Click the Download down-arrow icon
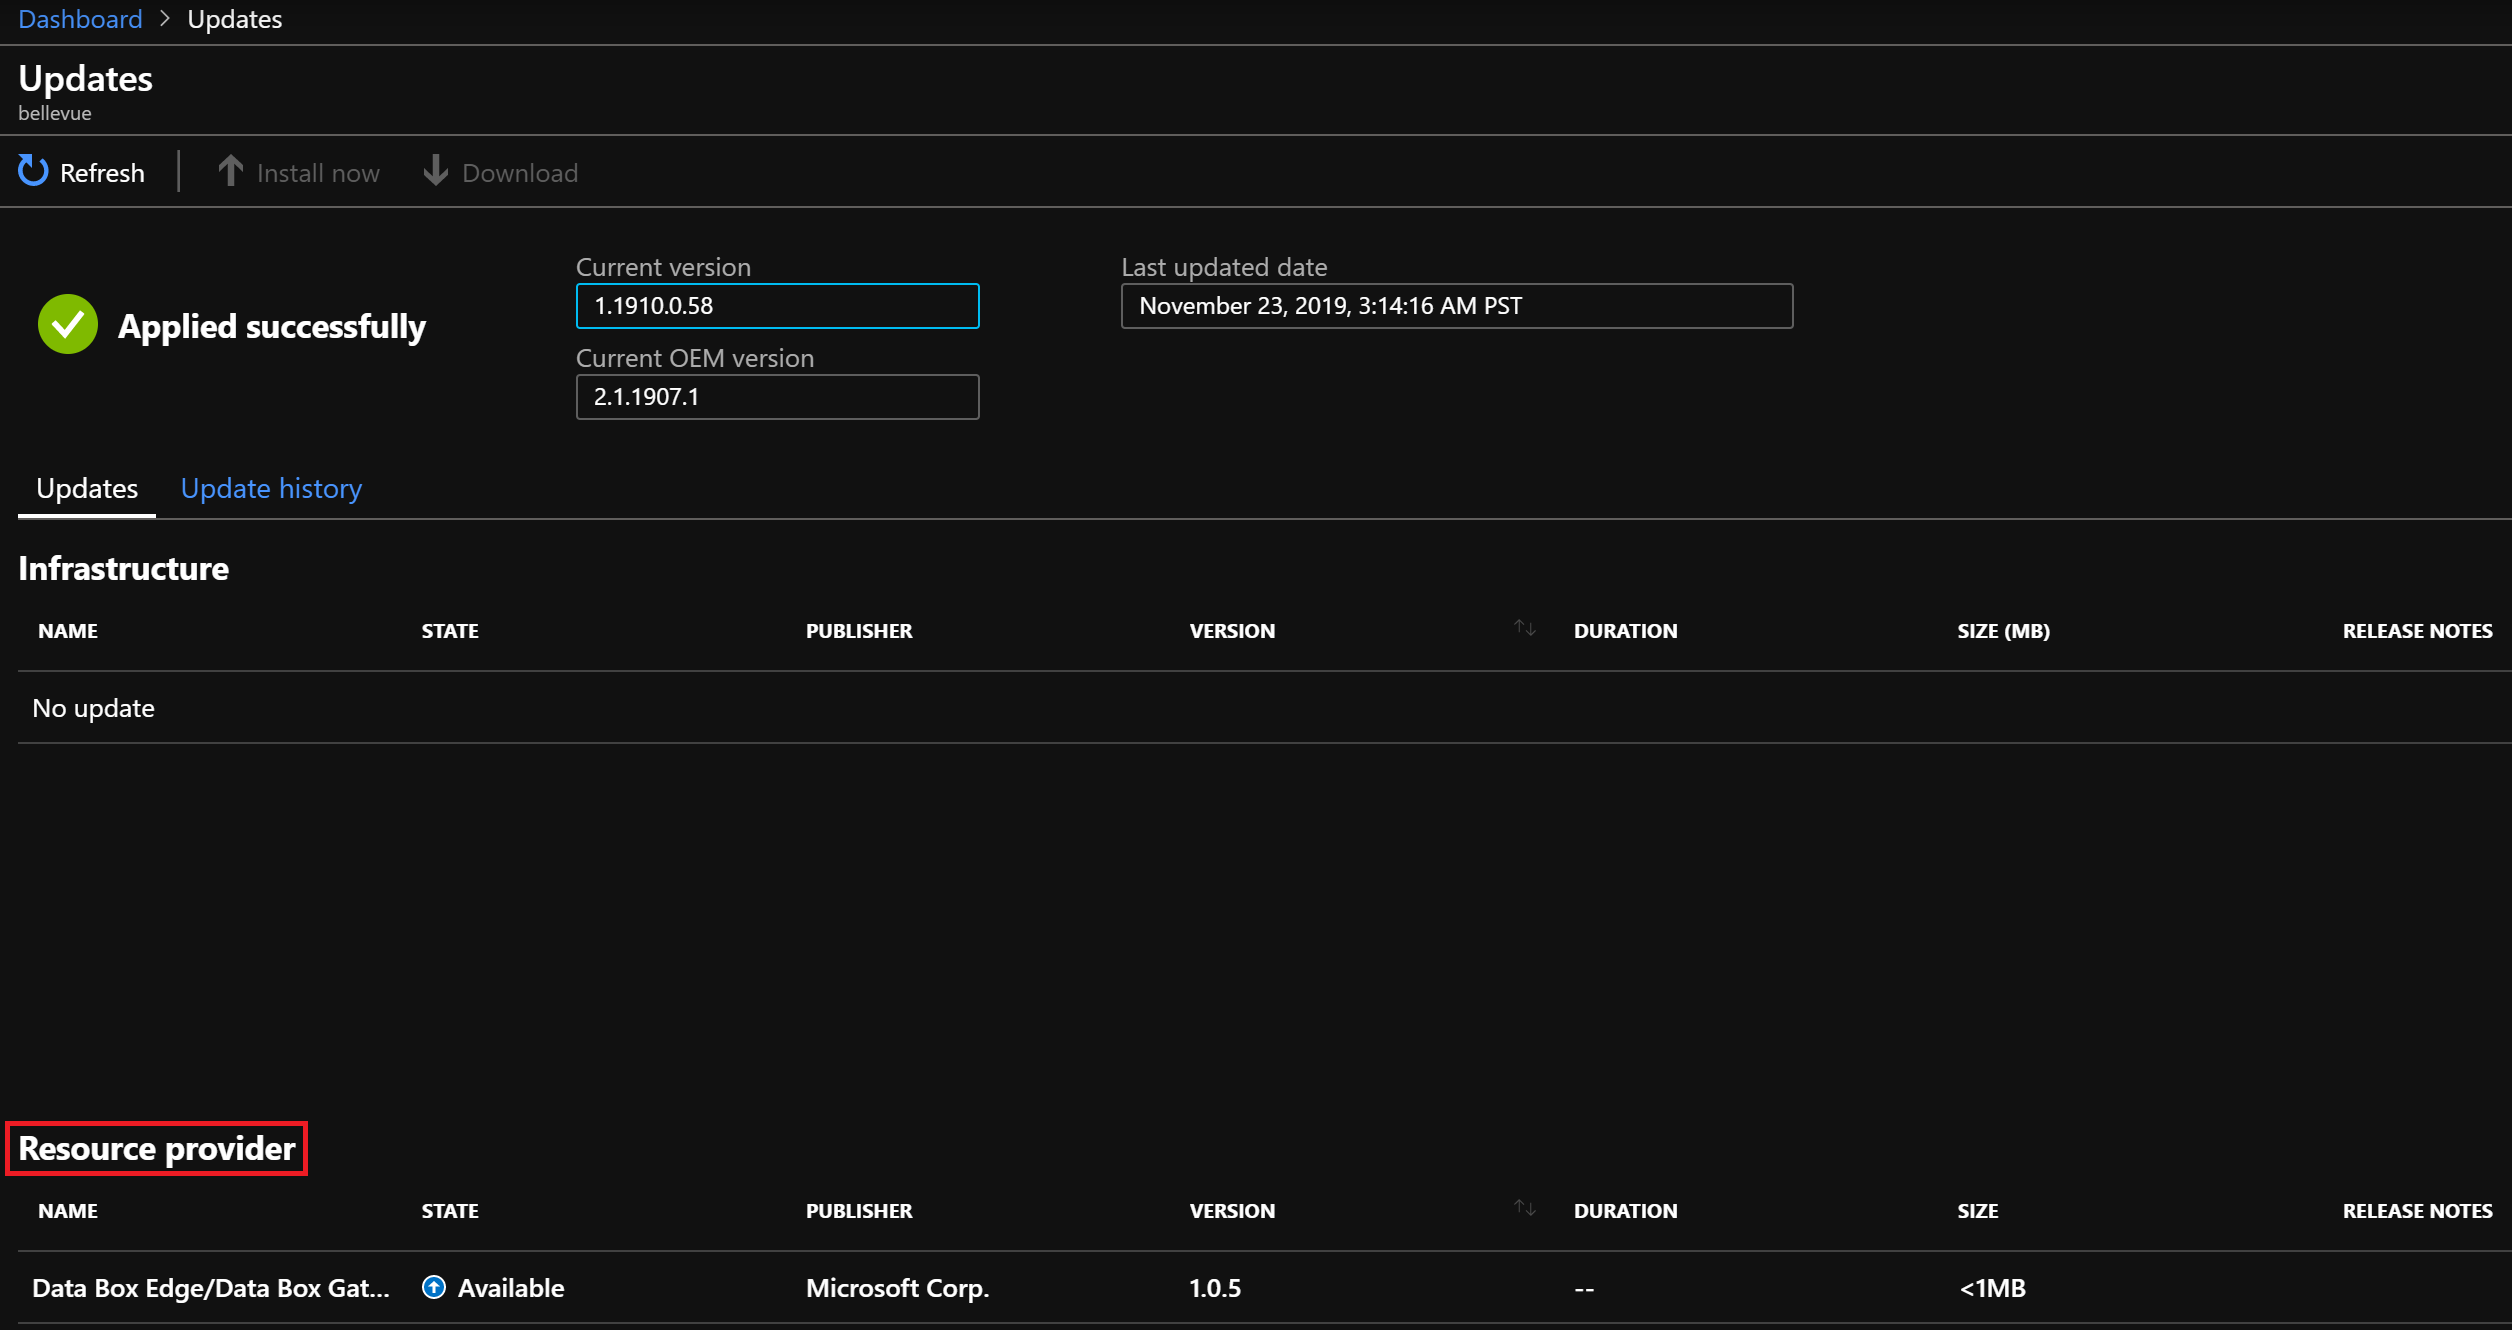Image resolution: width=2512 pixels, height=1330 pixels. tap(435, 171)
